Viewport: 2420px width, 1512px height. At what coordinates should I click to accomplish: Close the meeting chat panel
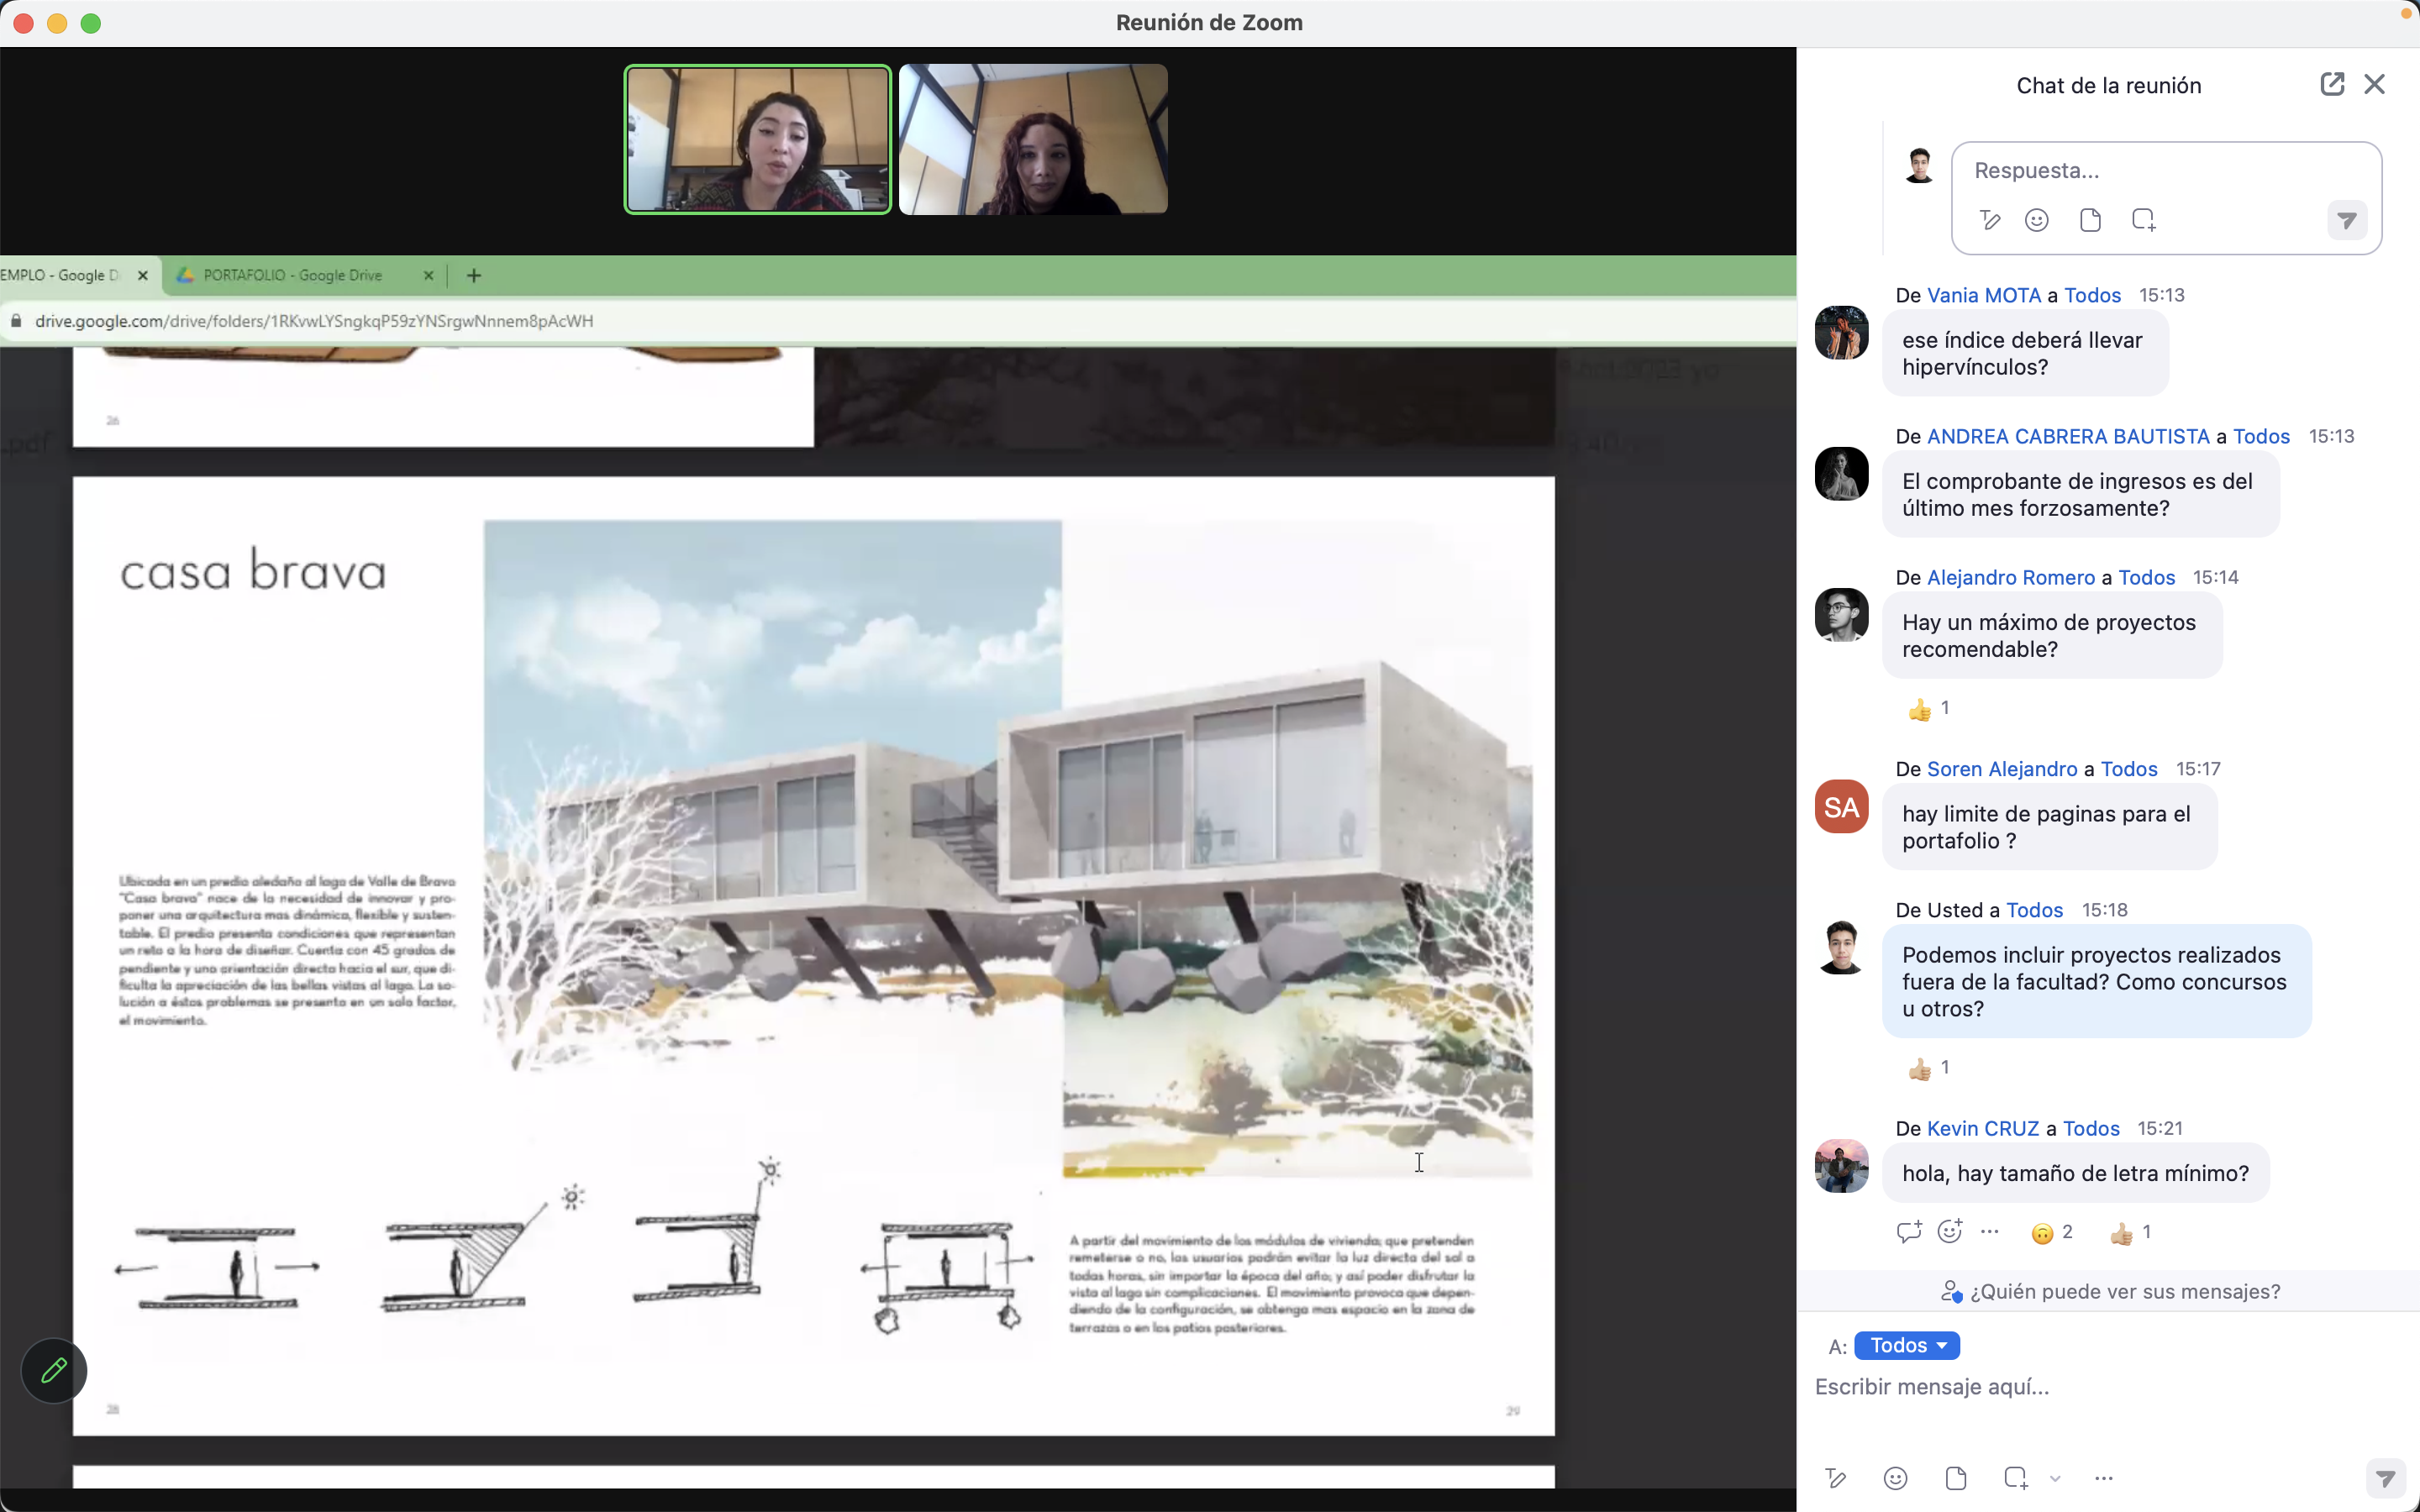[2374, 84]
